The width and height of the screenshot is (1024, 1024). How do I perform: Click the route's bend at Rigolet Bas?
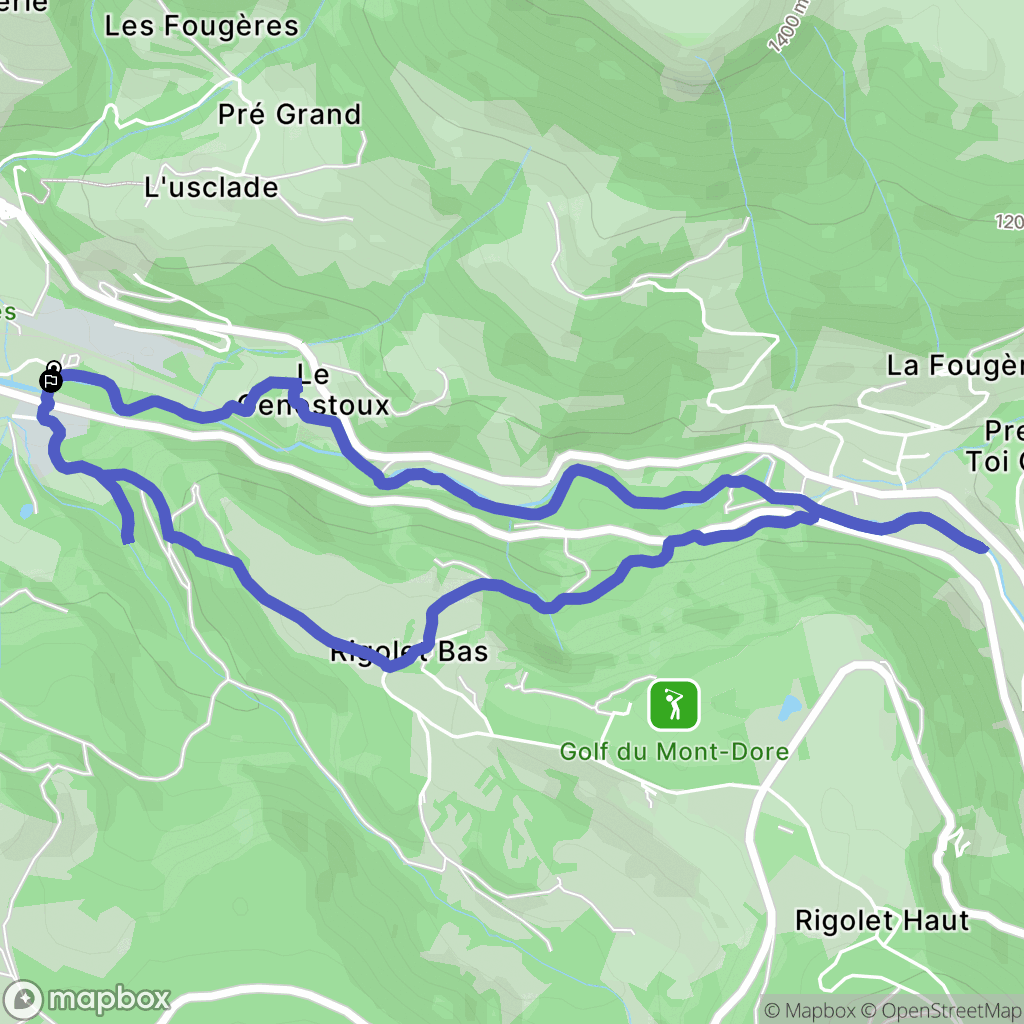pyautogui.click(x=390, y=666)
